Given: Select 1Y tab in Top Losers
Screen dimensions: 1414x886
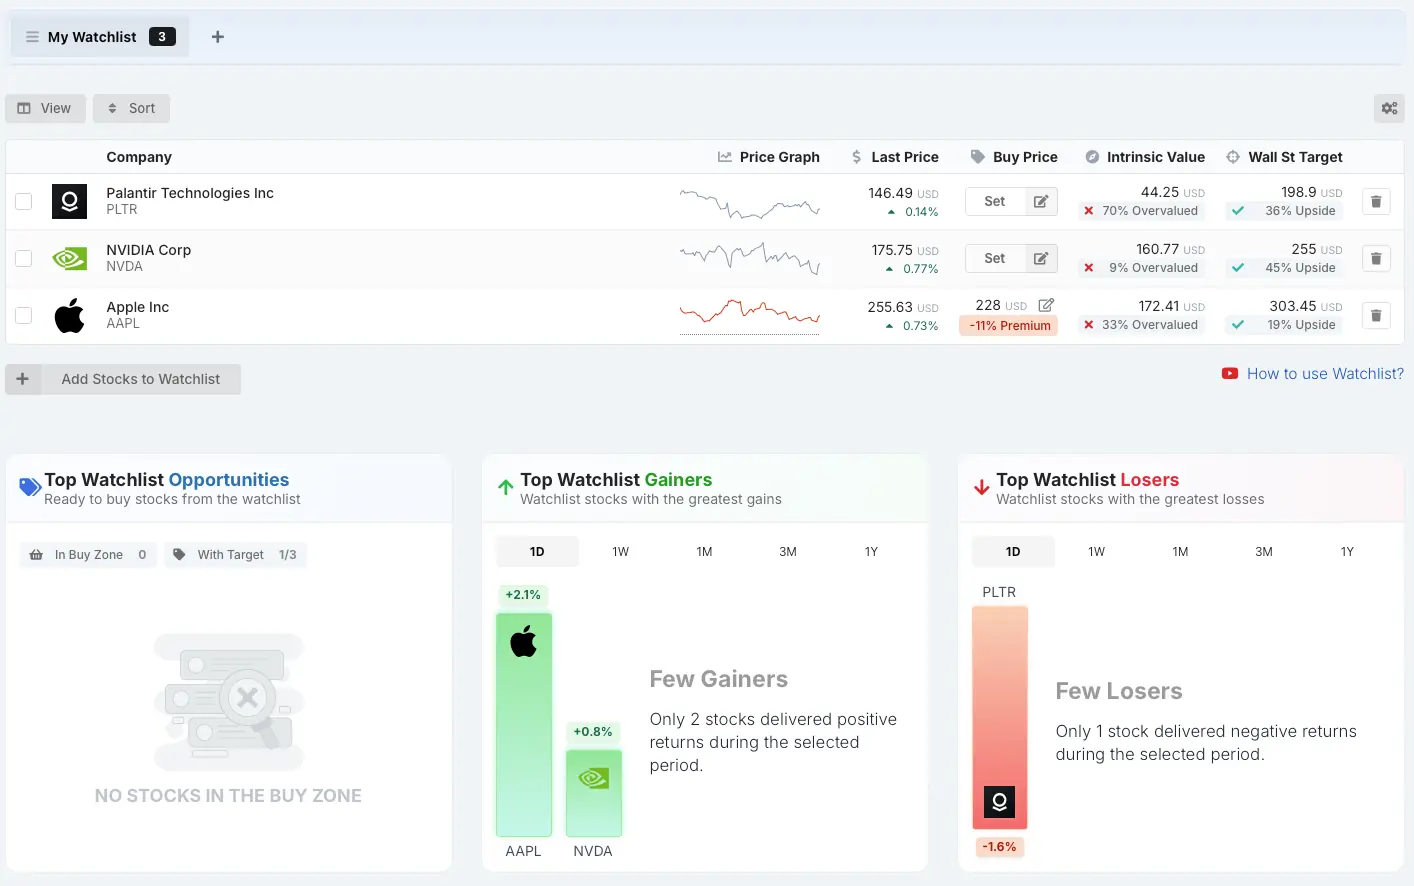Looking at the screenshot, I should coord(1346,552).
